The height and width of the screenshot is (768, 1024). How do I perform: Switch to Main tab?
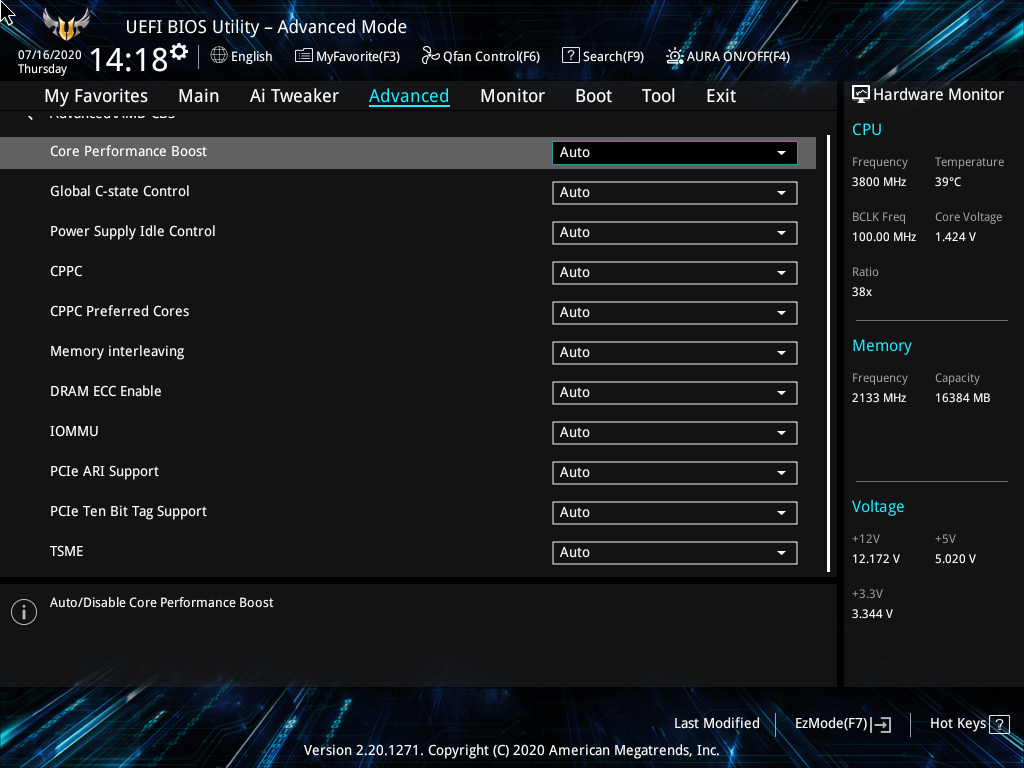pyautogui.click(x=199, y=96)
